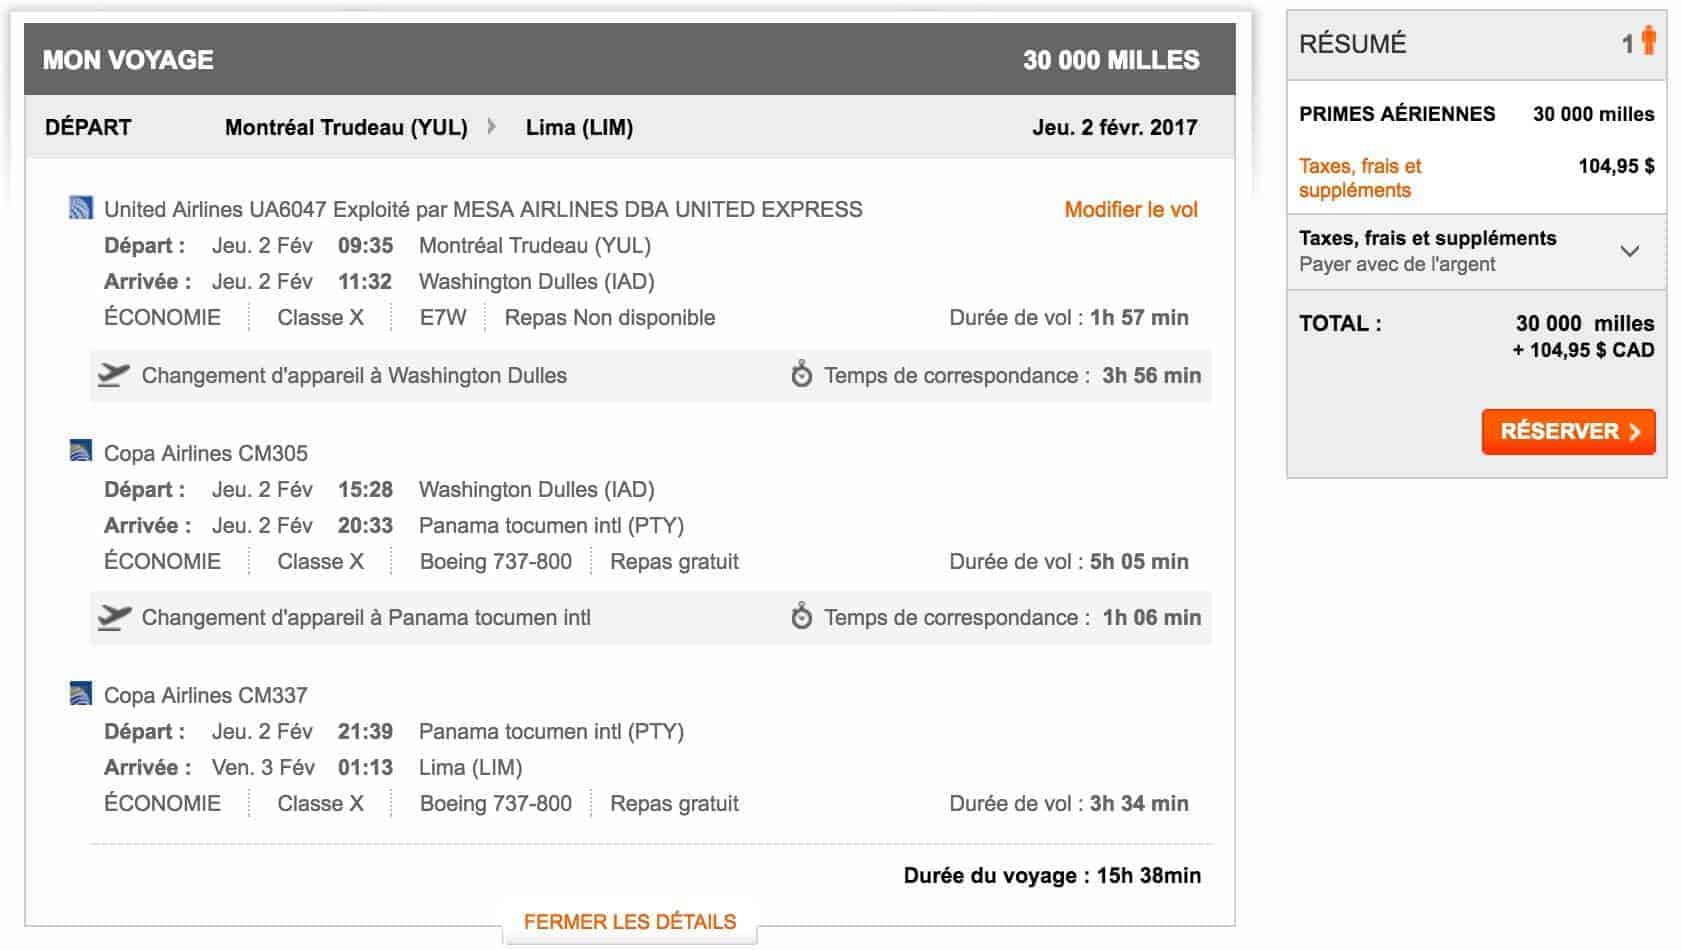Screen dimensions: 1682x950
Task: Click the arrow between YUL and LIM
Action: point(492,127)
